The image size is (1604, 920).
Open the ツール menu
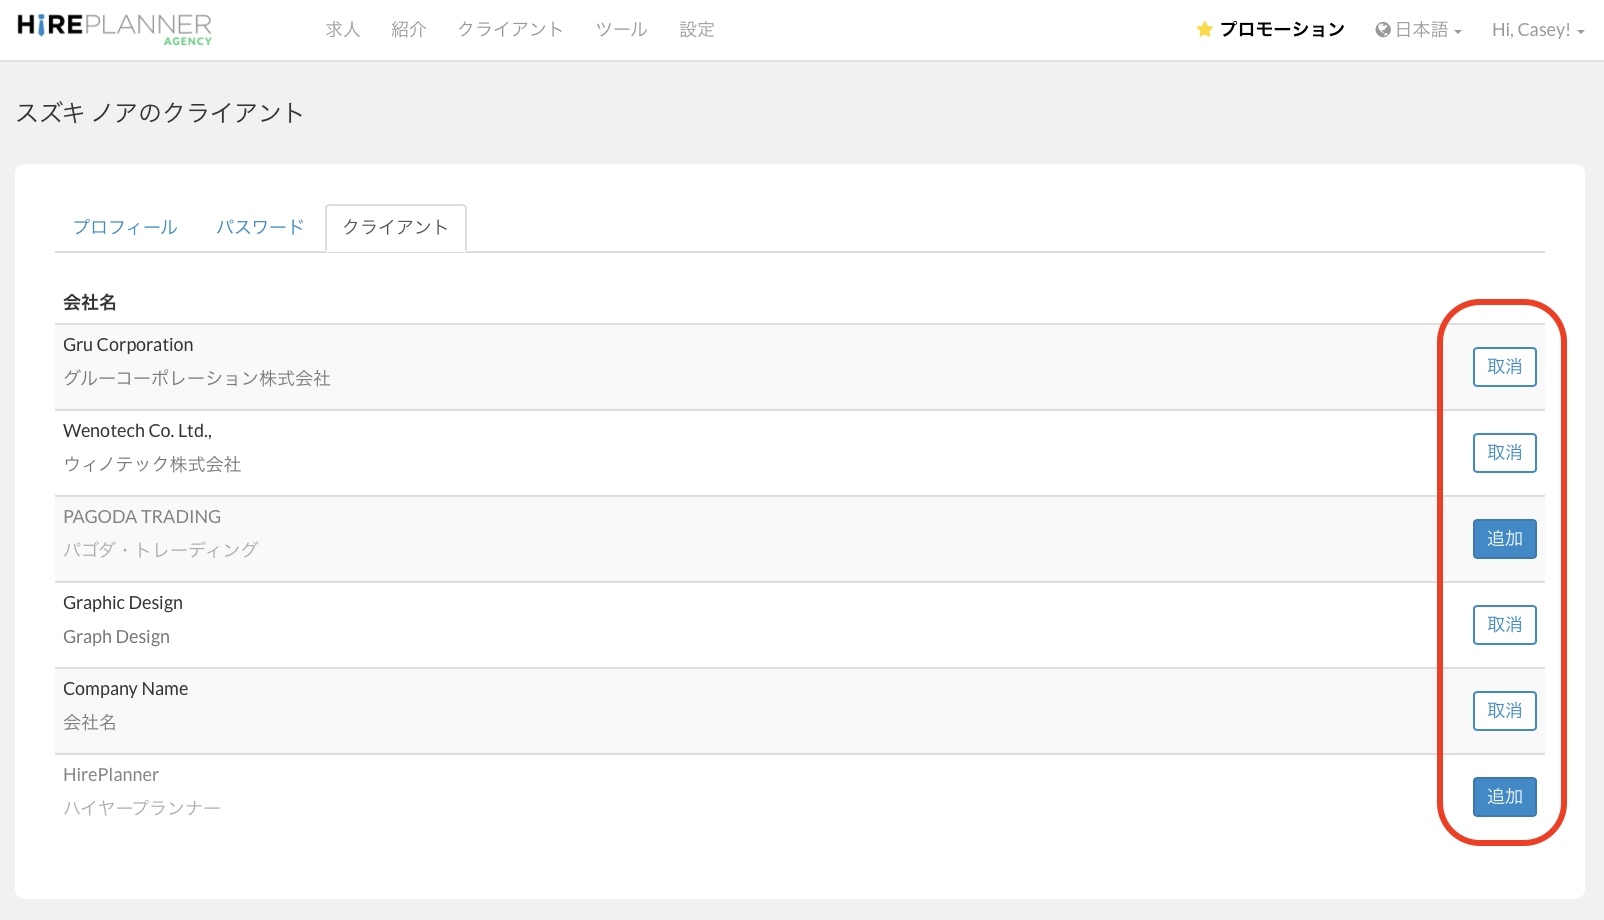(x=621, y=30)
